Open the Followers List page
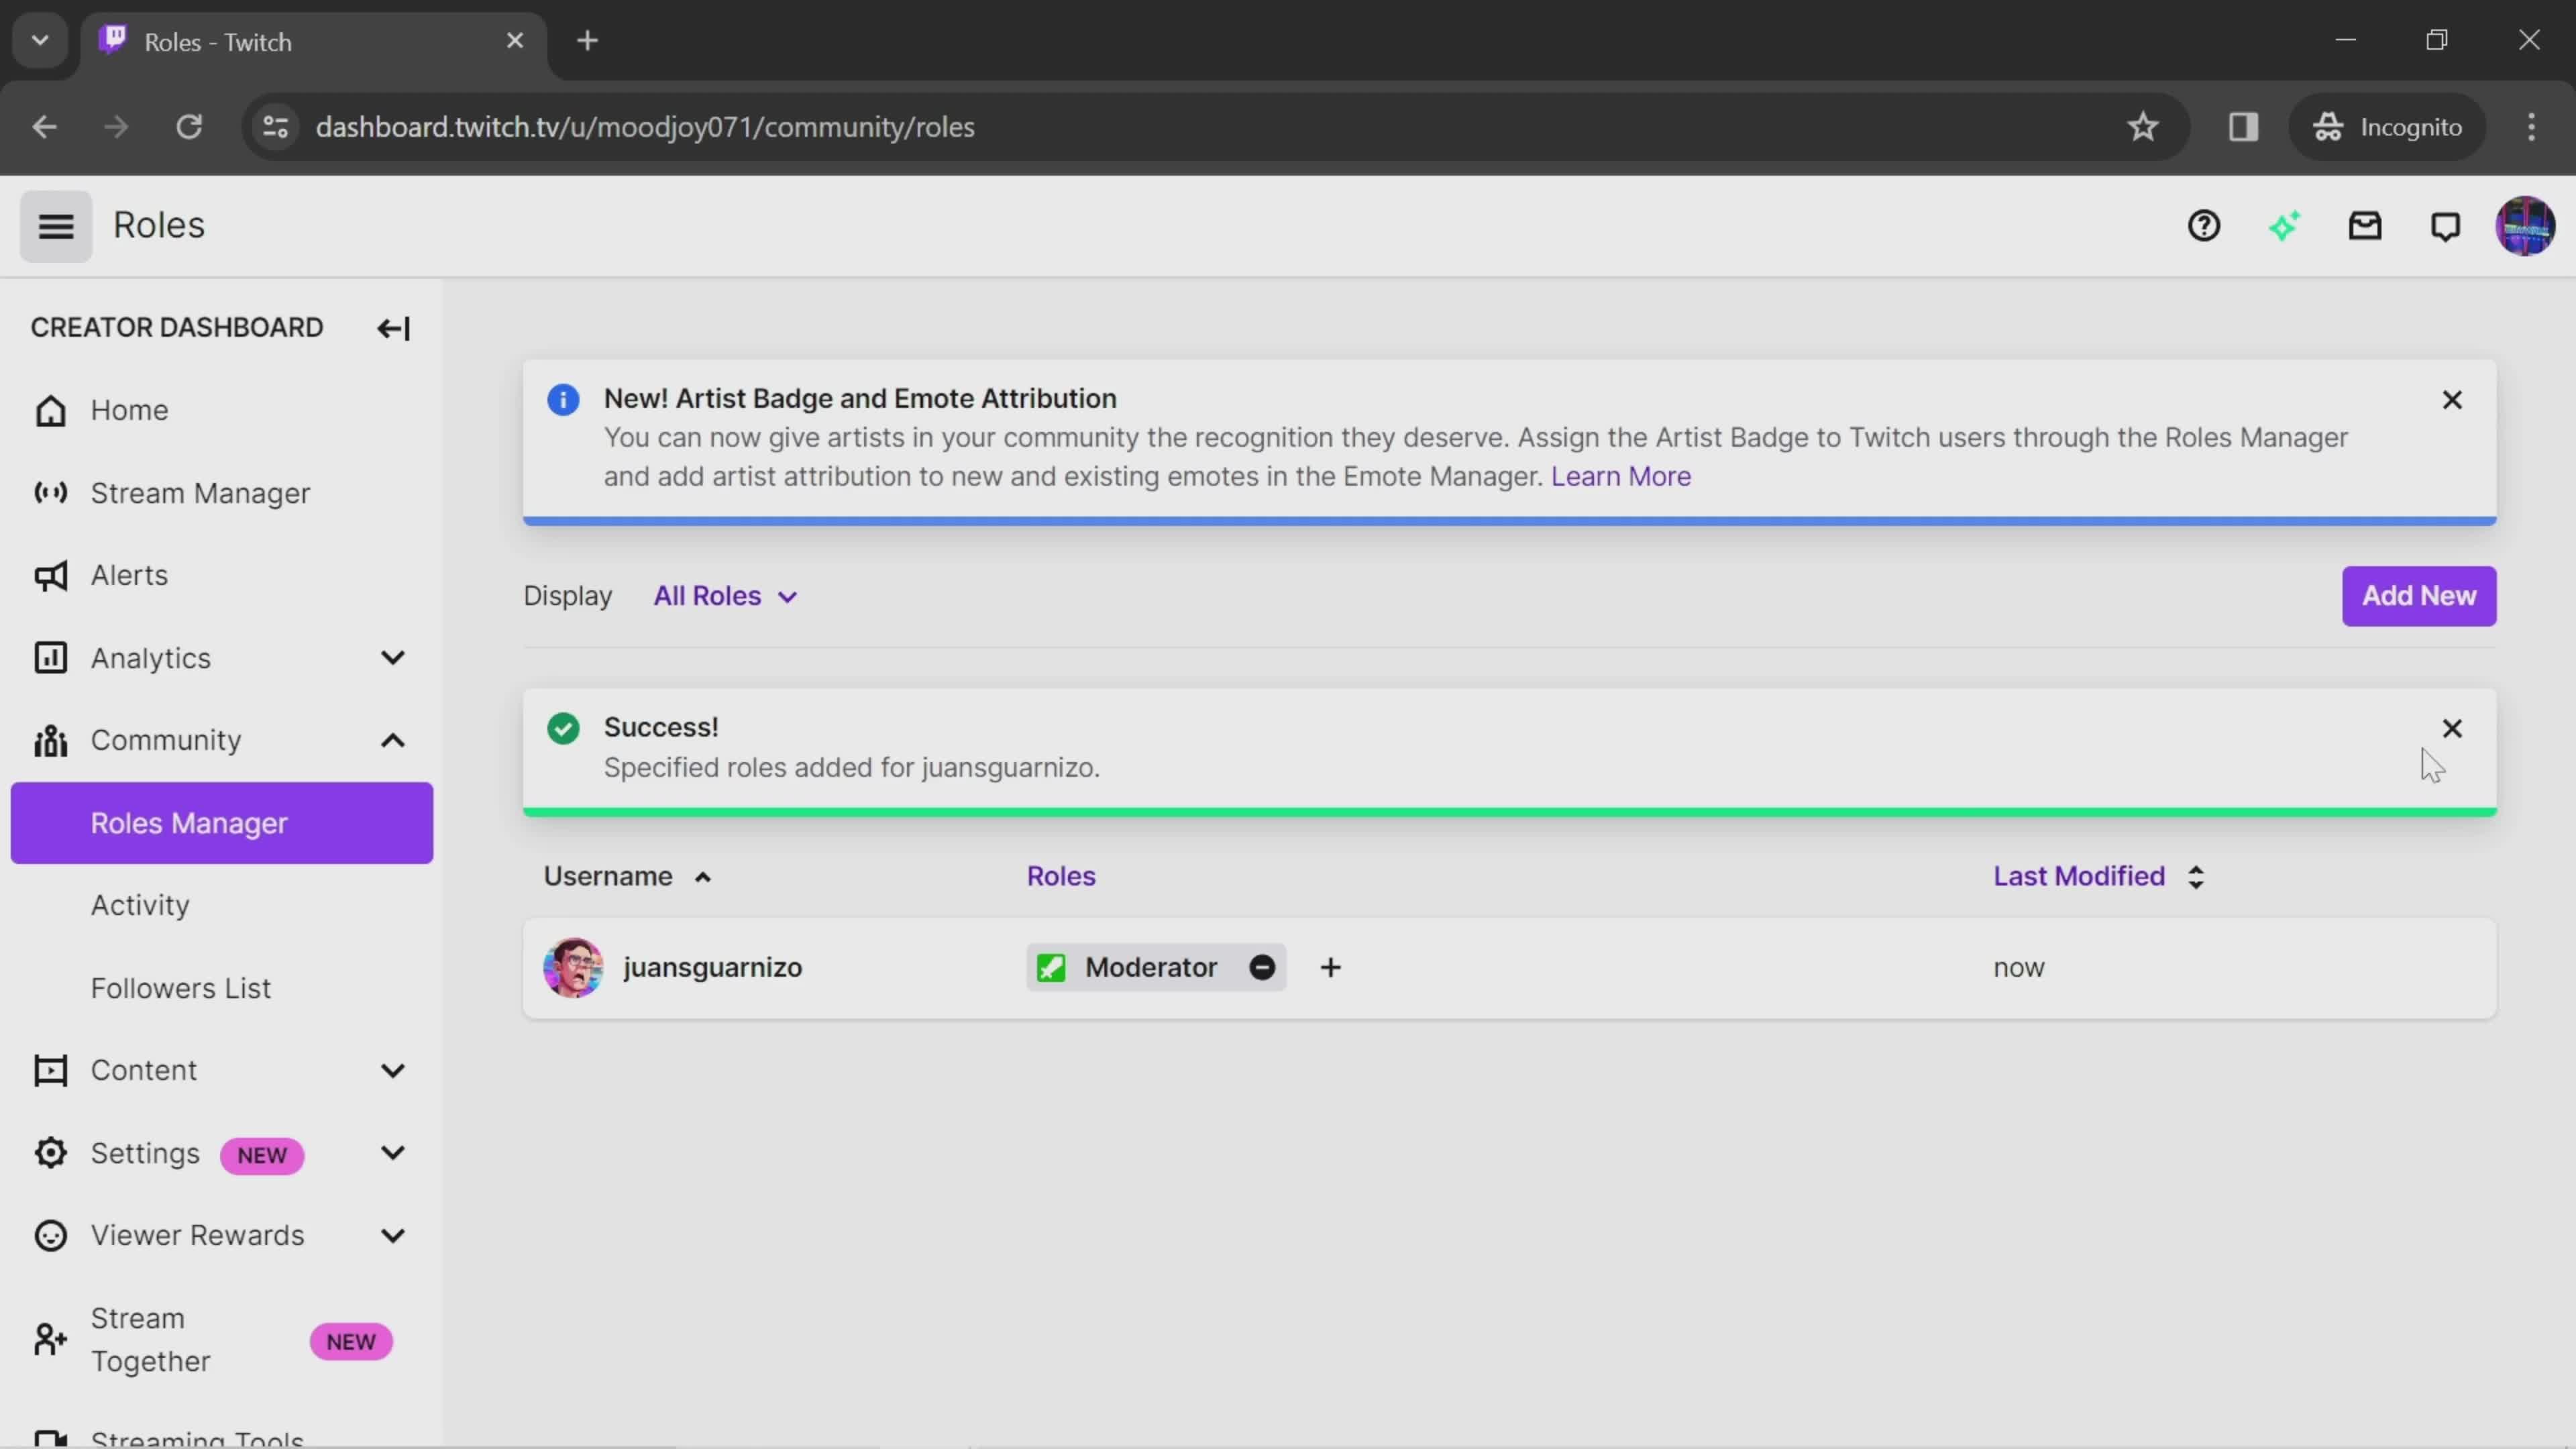 (x=180, y=987)
